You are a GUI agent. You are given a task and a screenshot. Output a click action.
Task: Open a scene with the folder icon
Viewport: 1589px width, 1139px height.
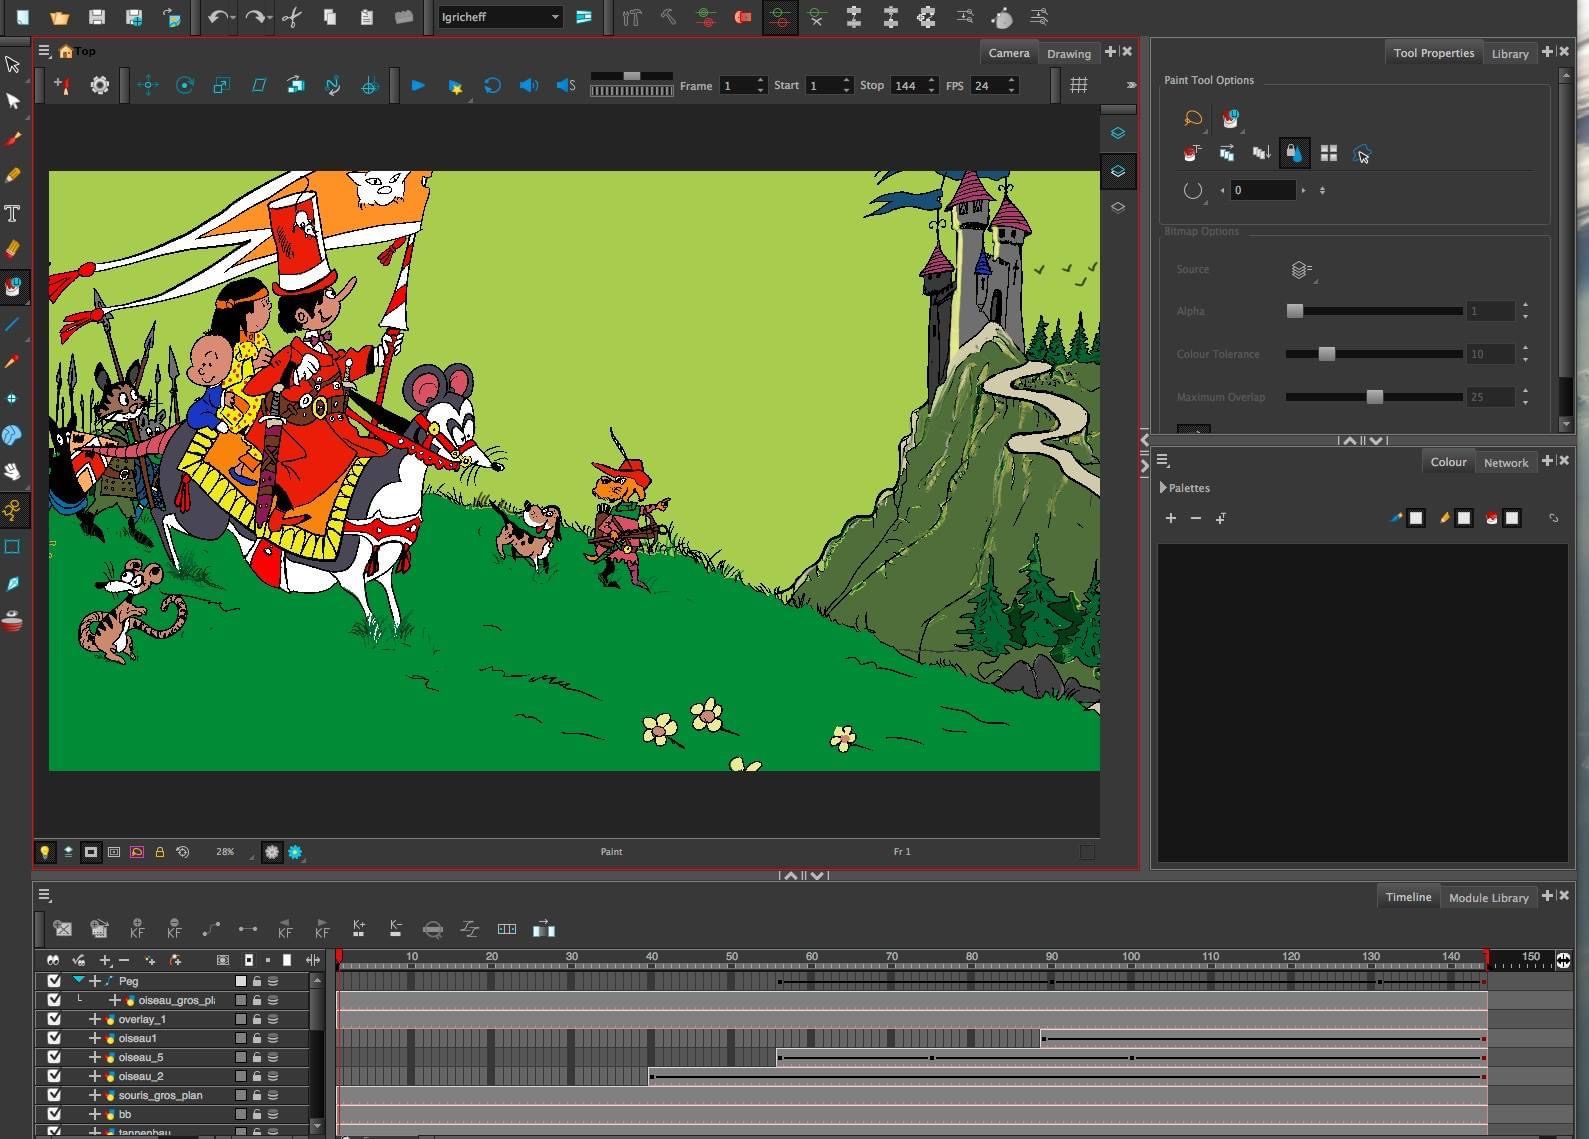coord(59,17)
